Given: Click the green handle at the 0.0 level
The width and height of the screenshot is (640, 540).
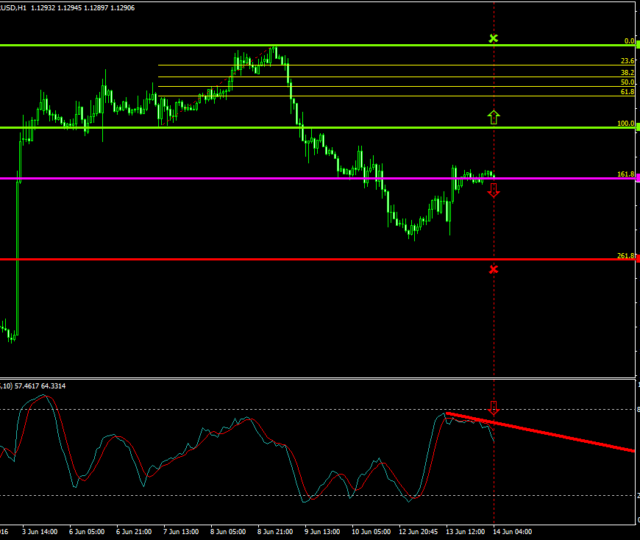Looking at the screenshot, I should 637,45.
